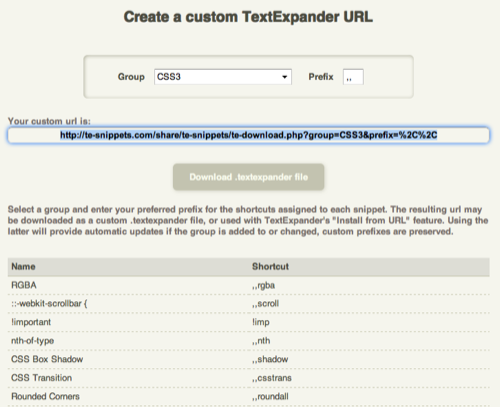Click the page title heading
This screenshot has height=407, width=500.
tap(248, 17)
